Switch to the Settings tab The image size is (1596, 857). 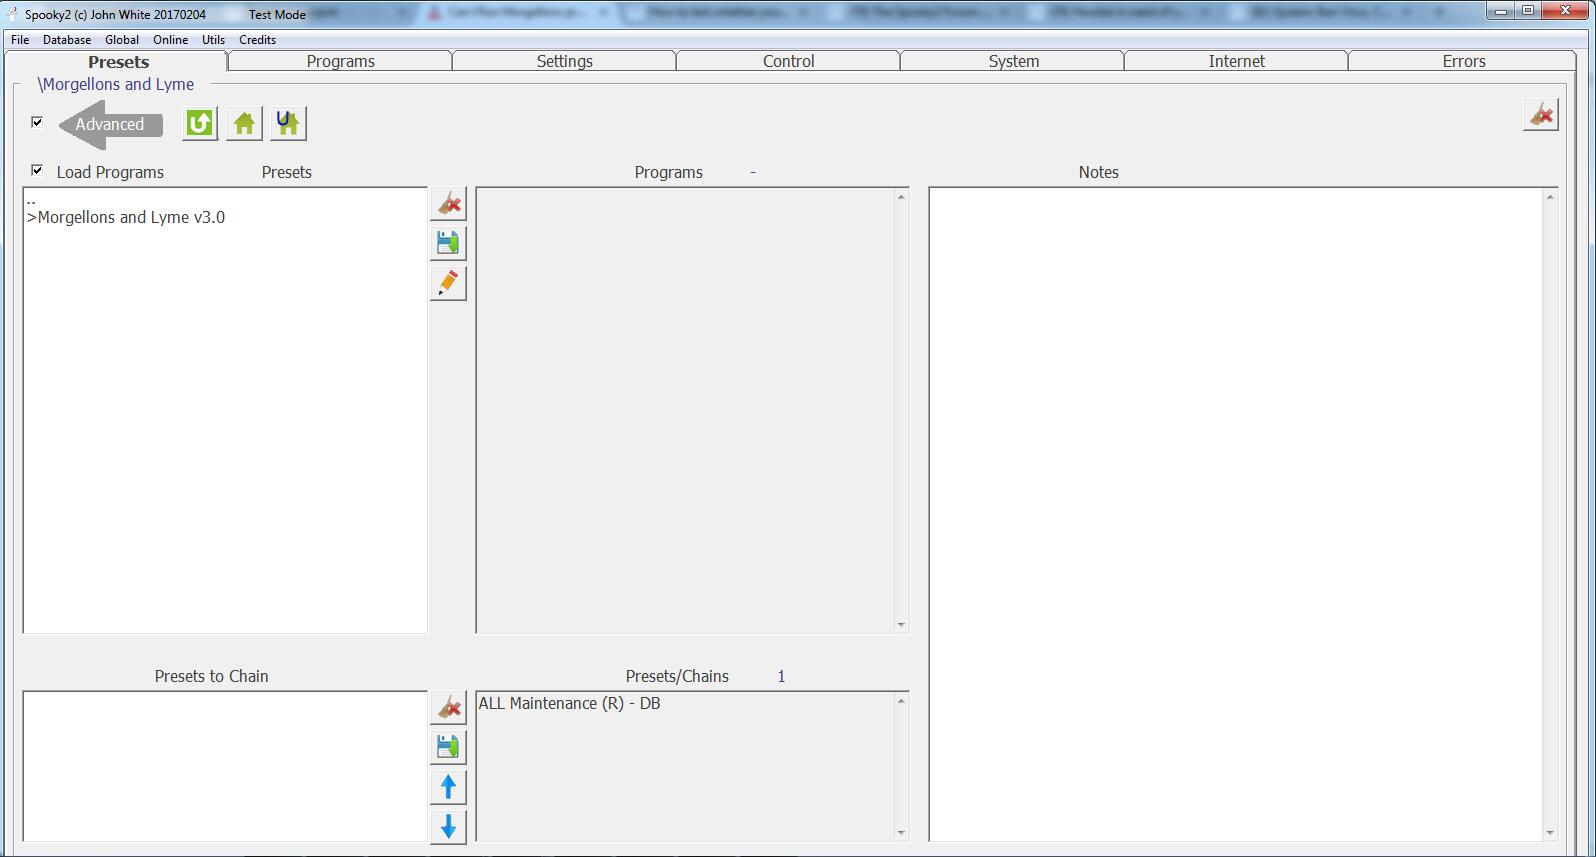point(564,61)
